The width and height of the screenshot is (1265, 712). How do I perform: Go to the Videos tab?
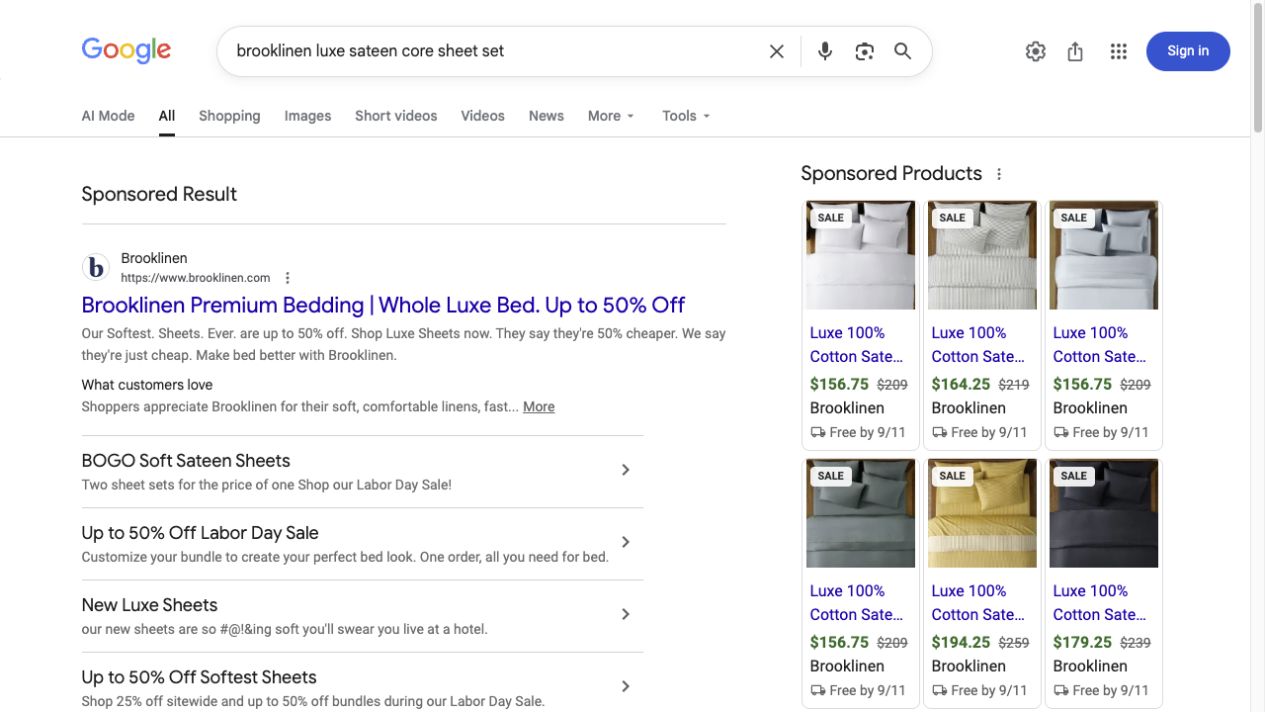[483, 116]
